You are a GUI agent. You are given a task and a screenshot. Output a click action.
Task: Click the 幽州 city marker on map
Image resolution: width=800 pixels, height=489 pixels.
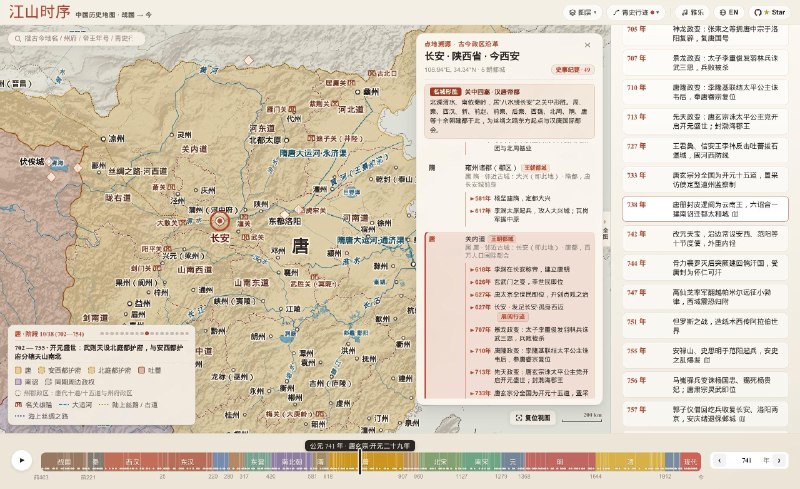[358, 92]
